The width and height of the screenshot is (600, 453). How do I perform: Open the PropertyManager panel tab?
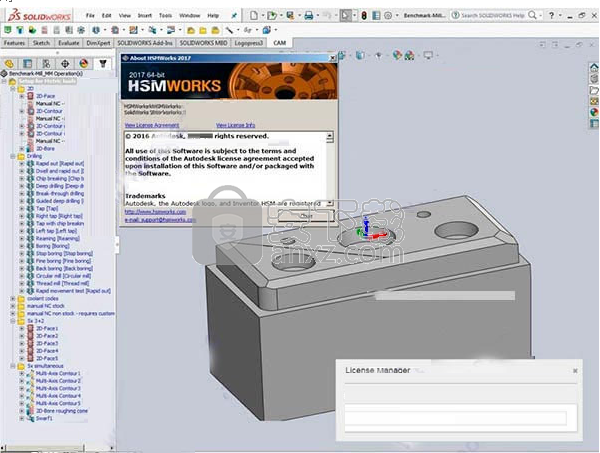(28, 64)
